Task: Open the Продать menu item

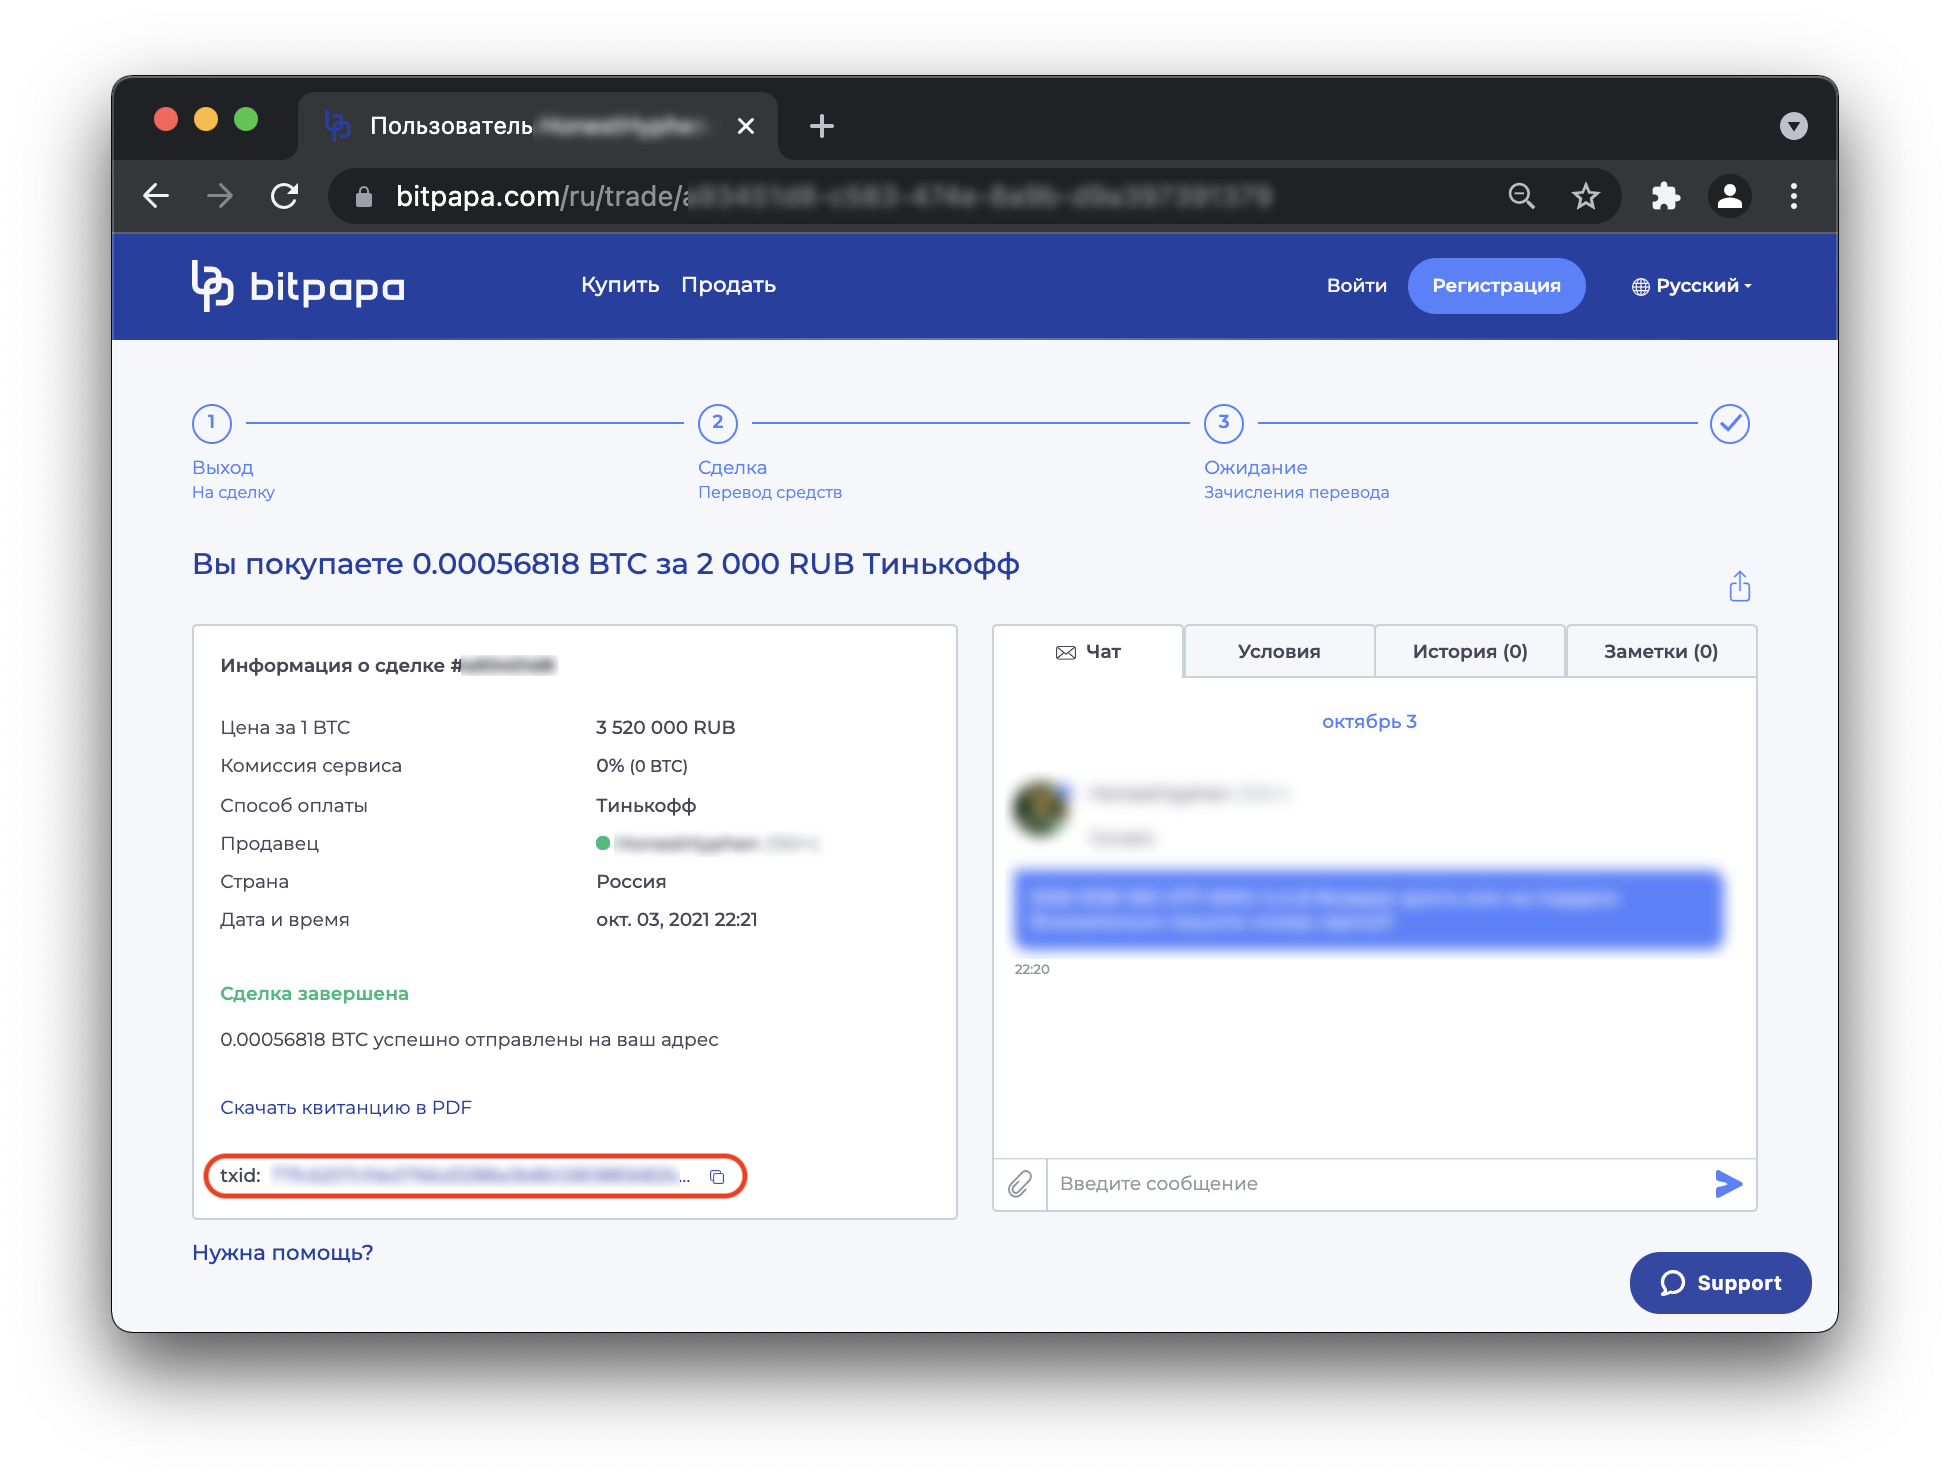Action: [728, 285]
